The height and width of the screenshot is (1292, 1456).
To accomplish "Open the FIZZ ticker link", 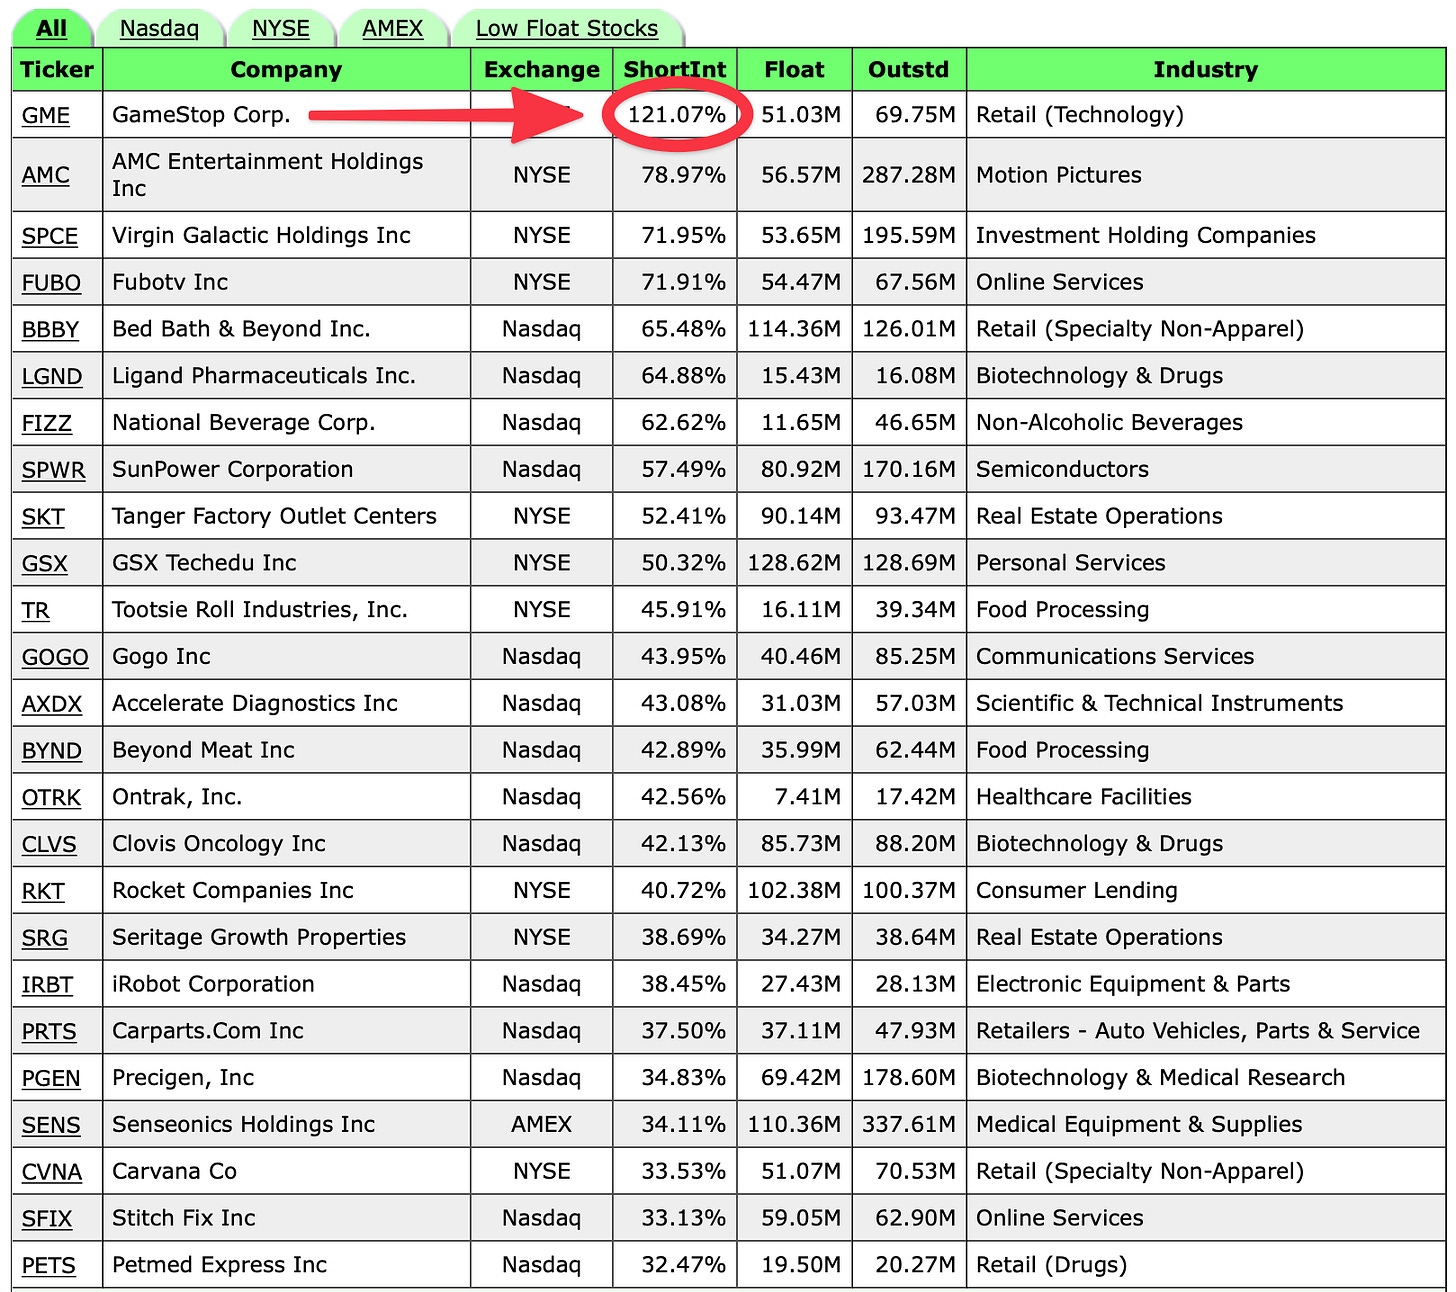I will click(x=47, y=424).
